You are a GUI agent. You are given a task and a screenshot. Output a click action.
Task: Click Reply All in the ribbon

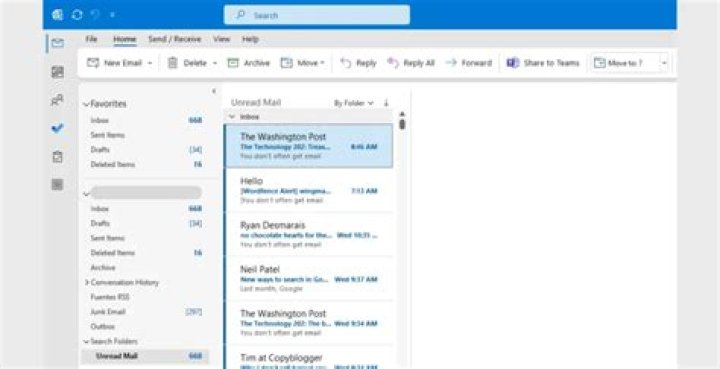(411, 63)
